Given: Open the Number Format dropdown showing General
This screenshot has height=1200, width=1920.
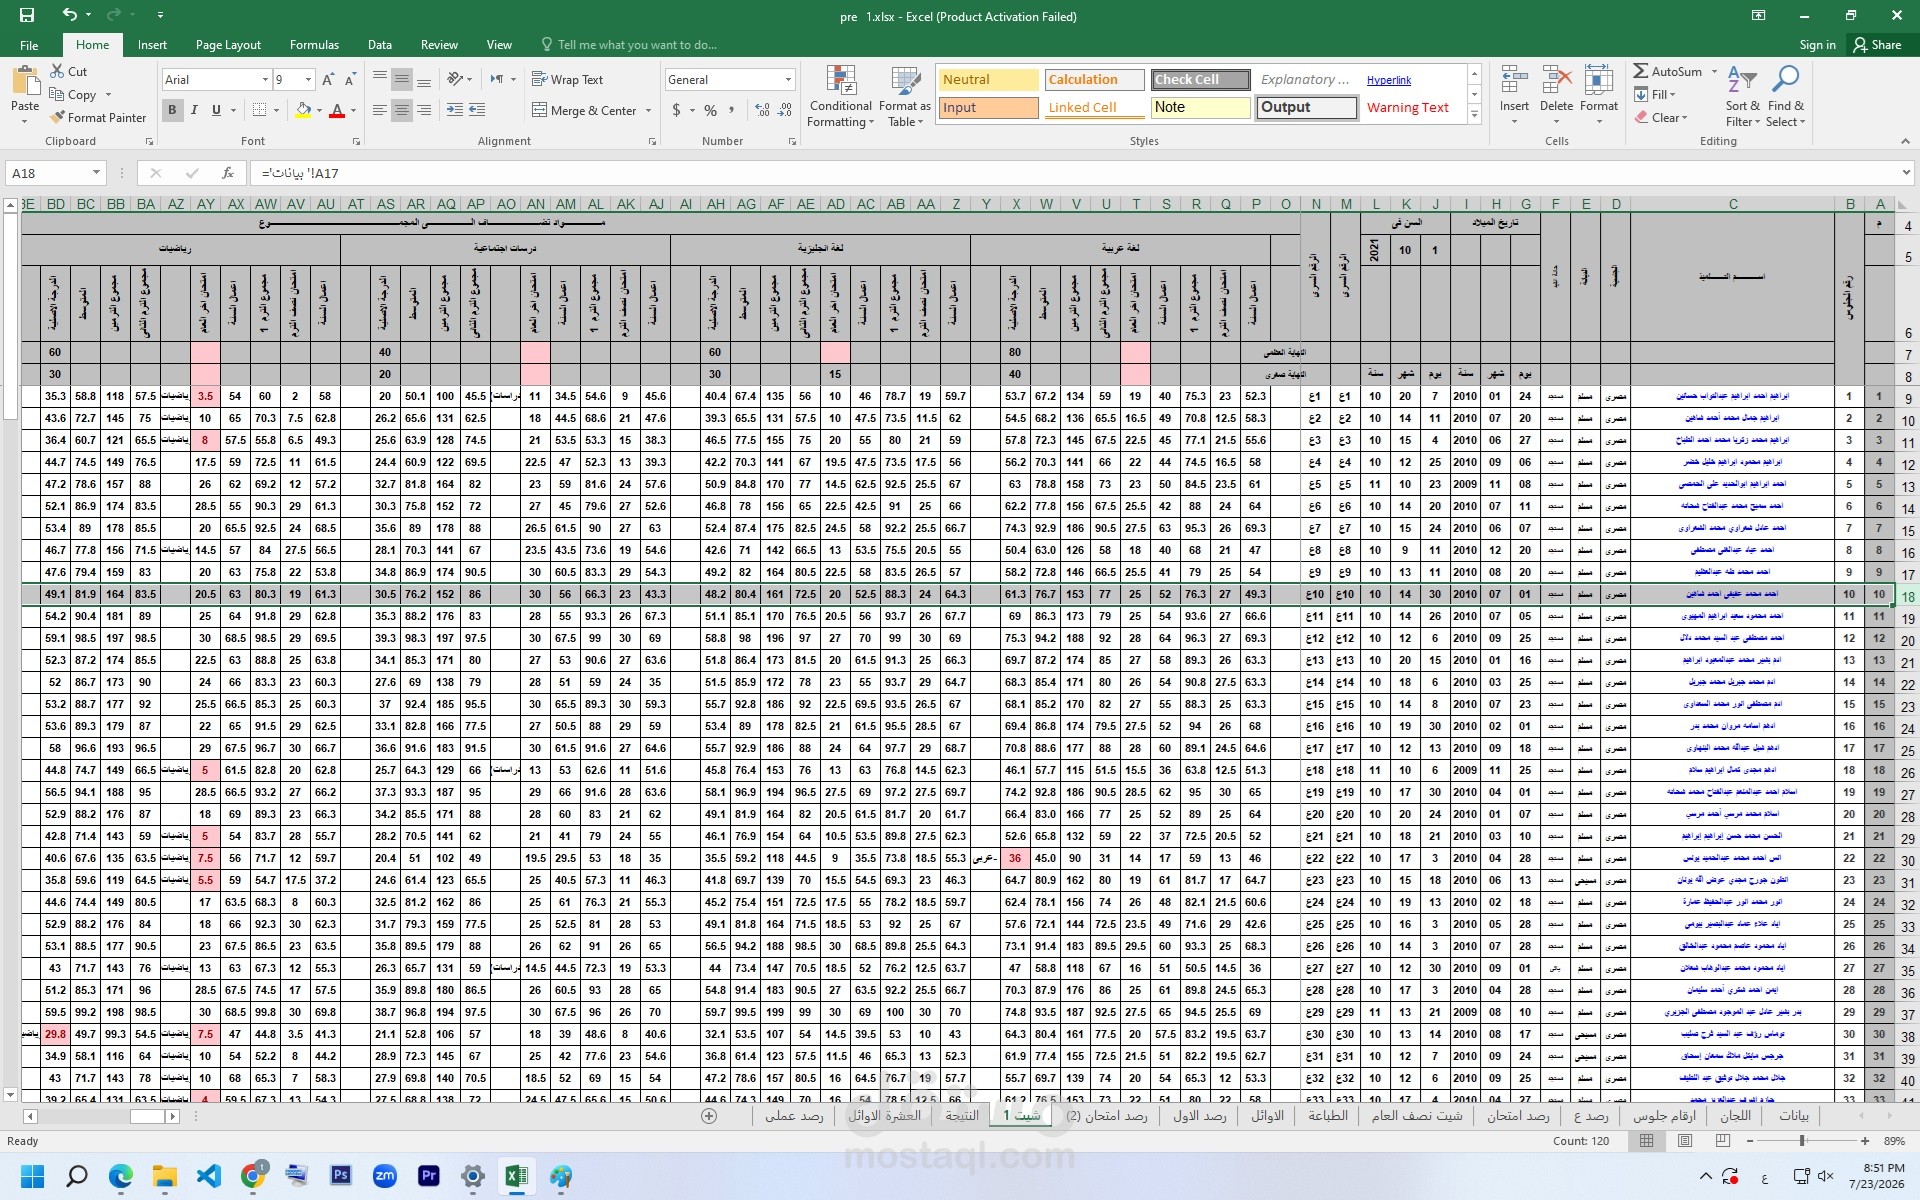Looking at the screenshot, I should tap(788, 80).
